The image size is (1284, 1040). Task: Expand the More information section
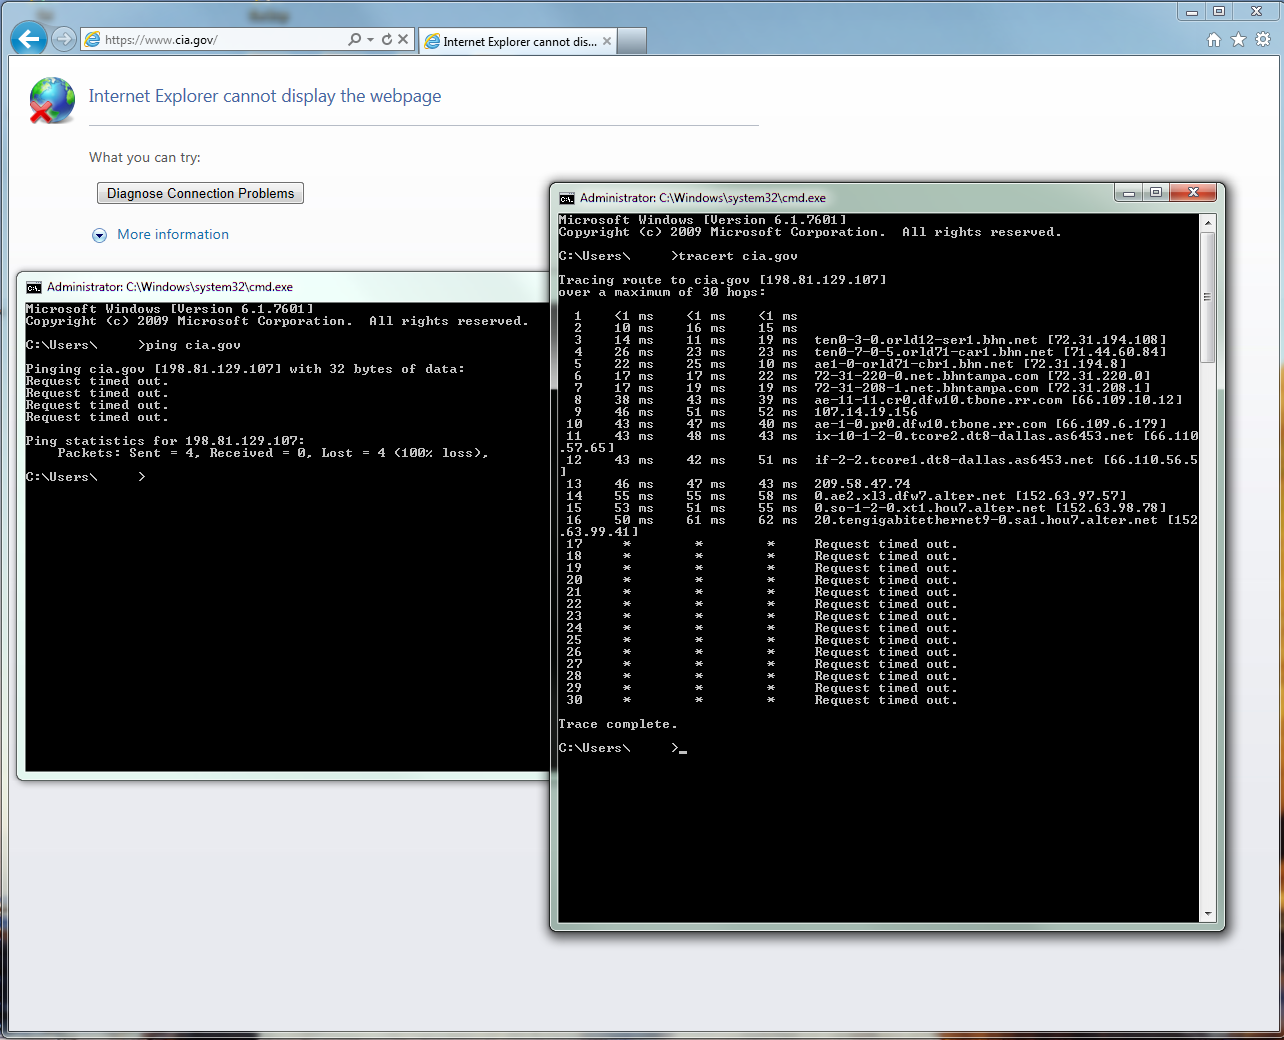pos(99,235)
